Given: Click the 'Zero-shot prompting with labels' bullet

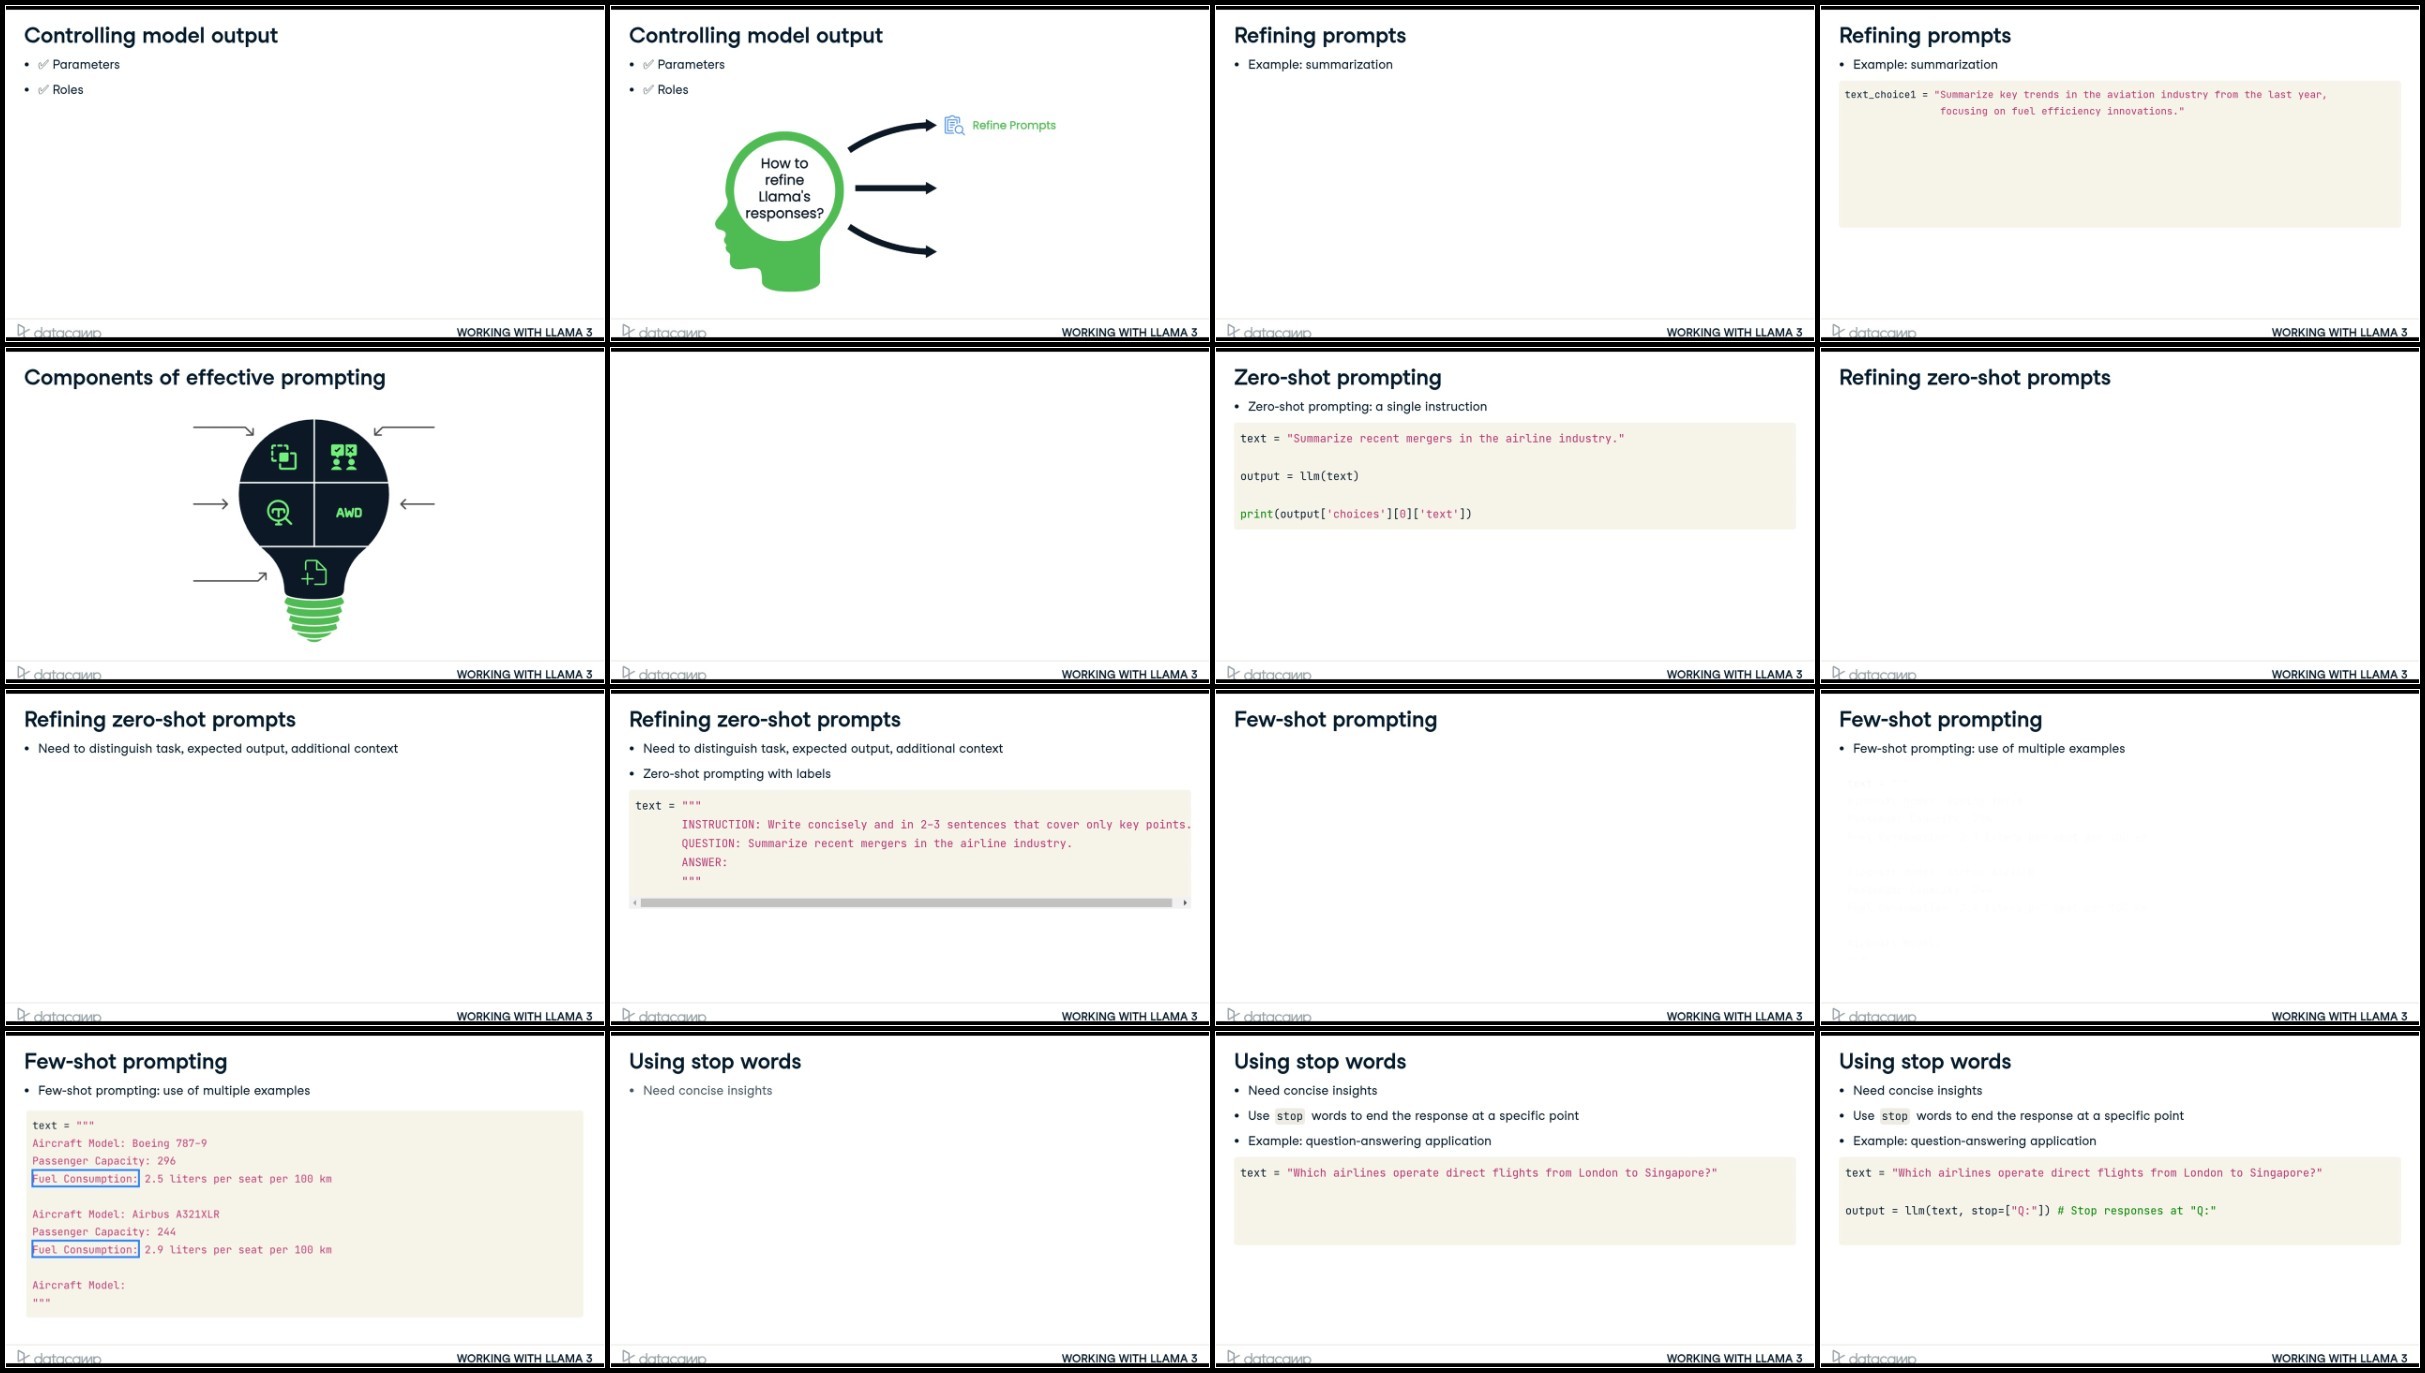Looking at the screenshot, I should coord(737,773).
